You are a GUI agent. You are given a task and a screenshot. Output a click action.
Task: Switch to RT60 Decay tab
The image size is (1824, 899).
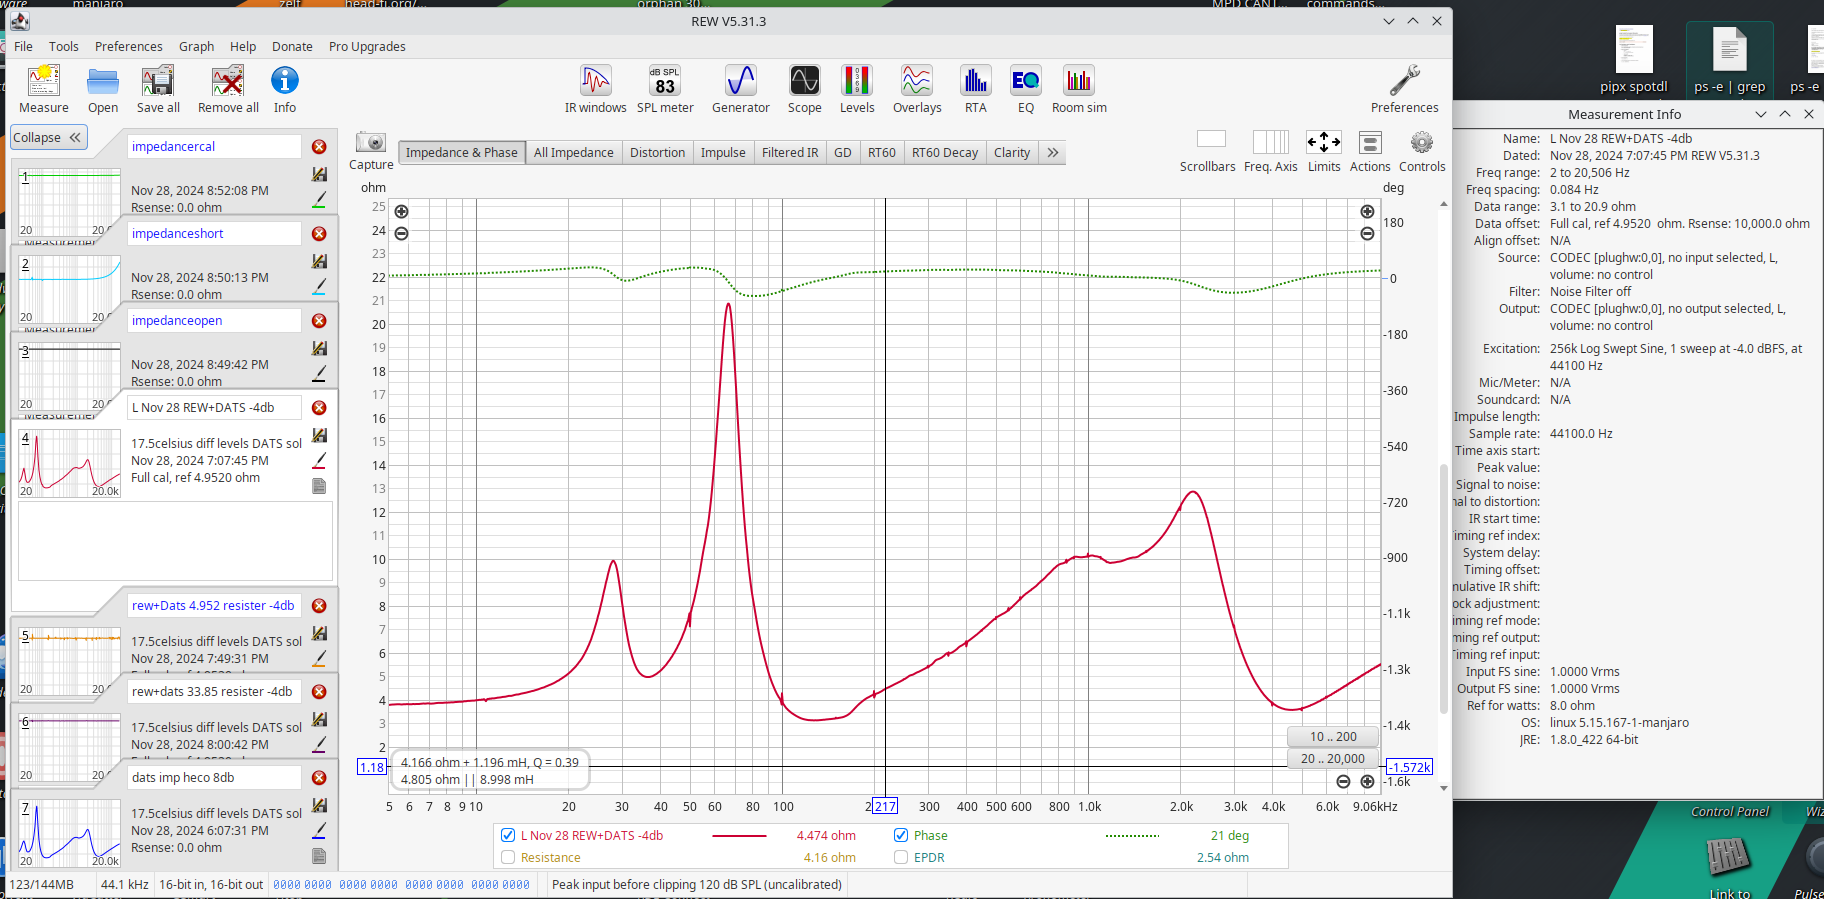(945, 152)
